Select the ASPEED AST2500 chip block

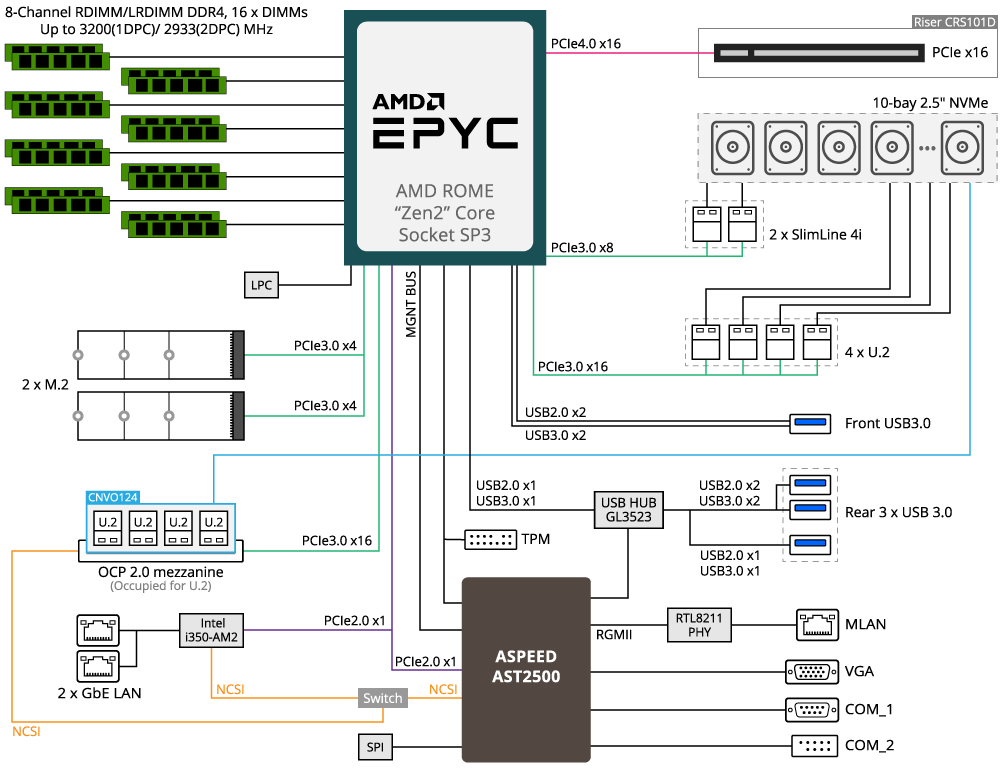tap(526, 669)
